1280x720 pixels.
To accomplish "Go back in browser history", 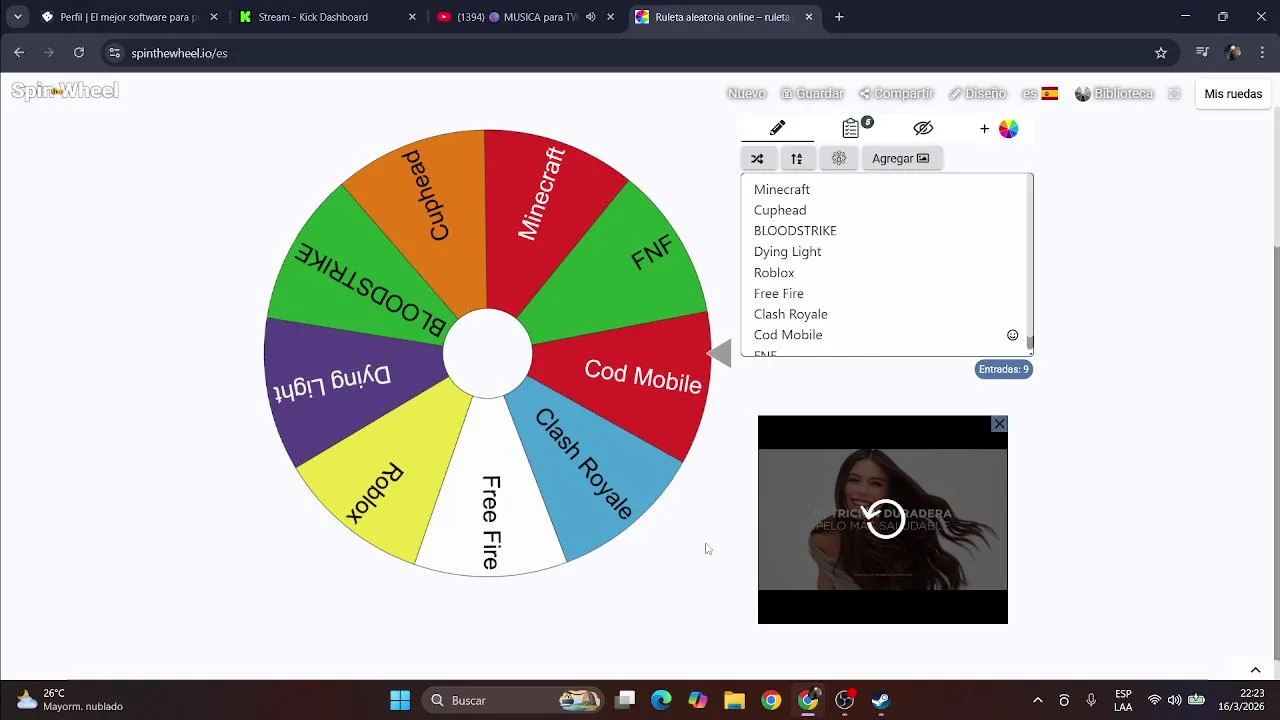I will (x=19, y=53).
